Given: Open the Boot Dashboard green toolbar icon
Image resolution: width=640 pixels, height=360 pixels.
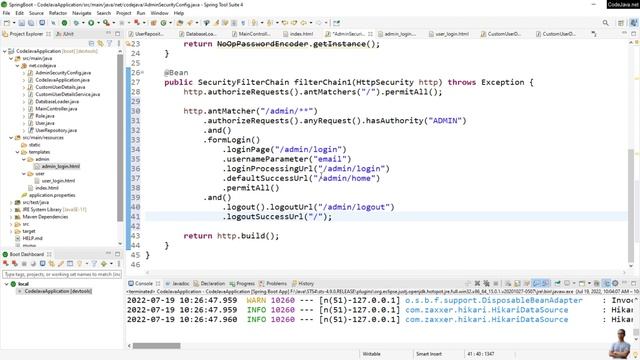Looking at the screenshot, I should click(64, 23).
